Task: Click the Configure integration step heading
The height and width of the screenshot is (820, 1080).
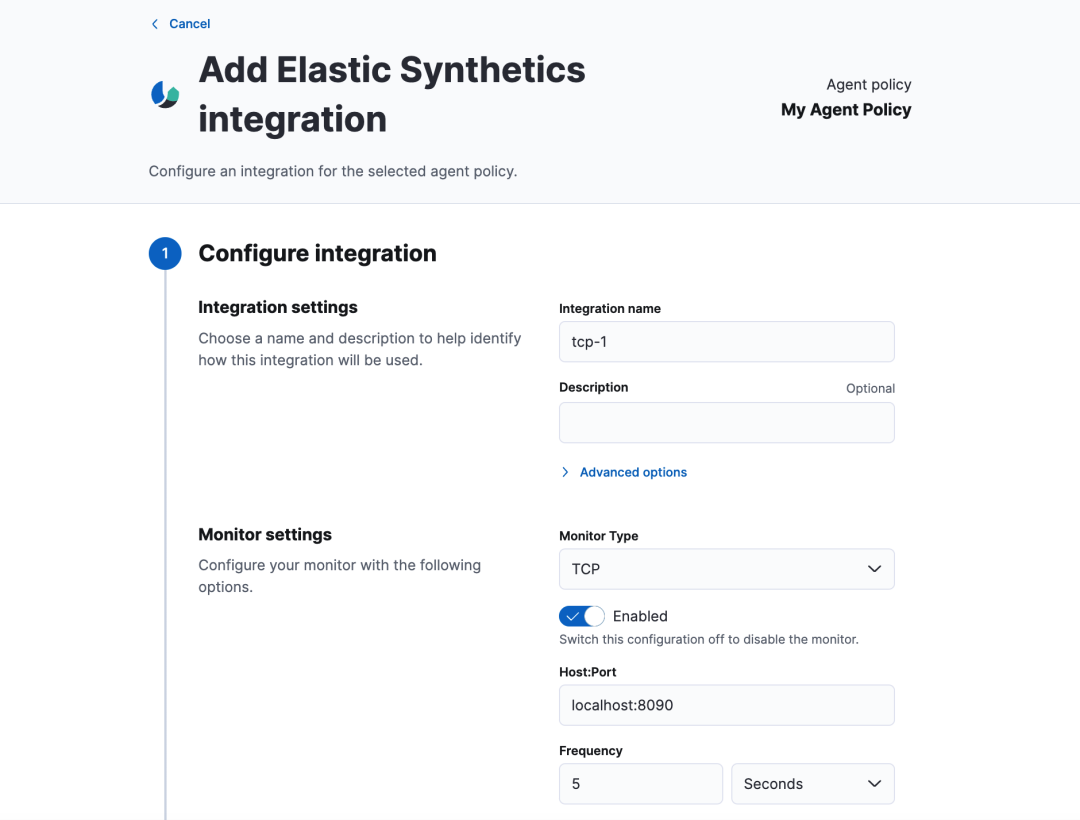Action: pos(317,254)
